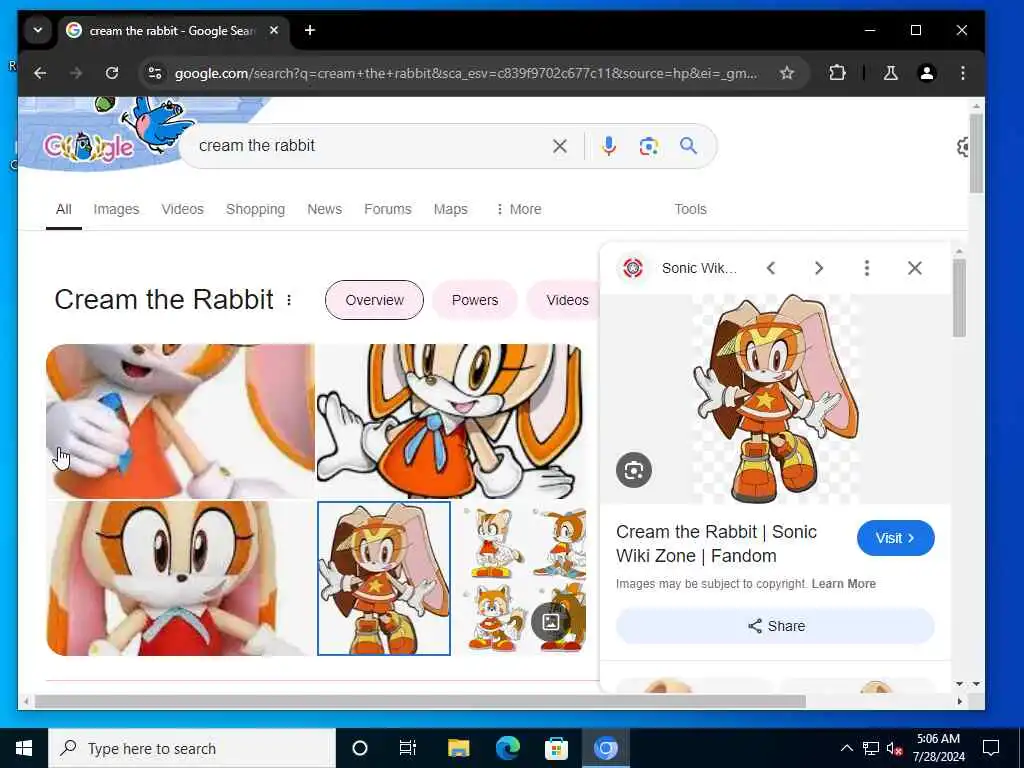This screenshot has width=1024, height=768.
Task: Expand the More search filters menu
Action: pos(519,209)
